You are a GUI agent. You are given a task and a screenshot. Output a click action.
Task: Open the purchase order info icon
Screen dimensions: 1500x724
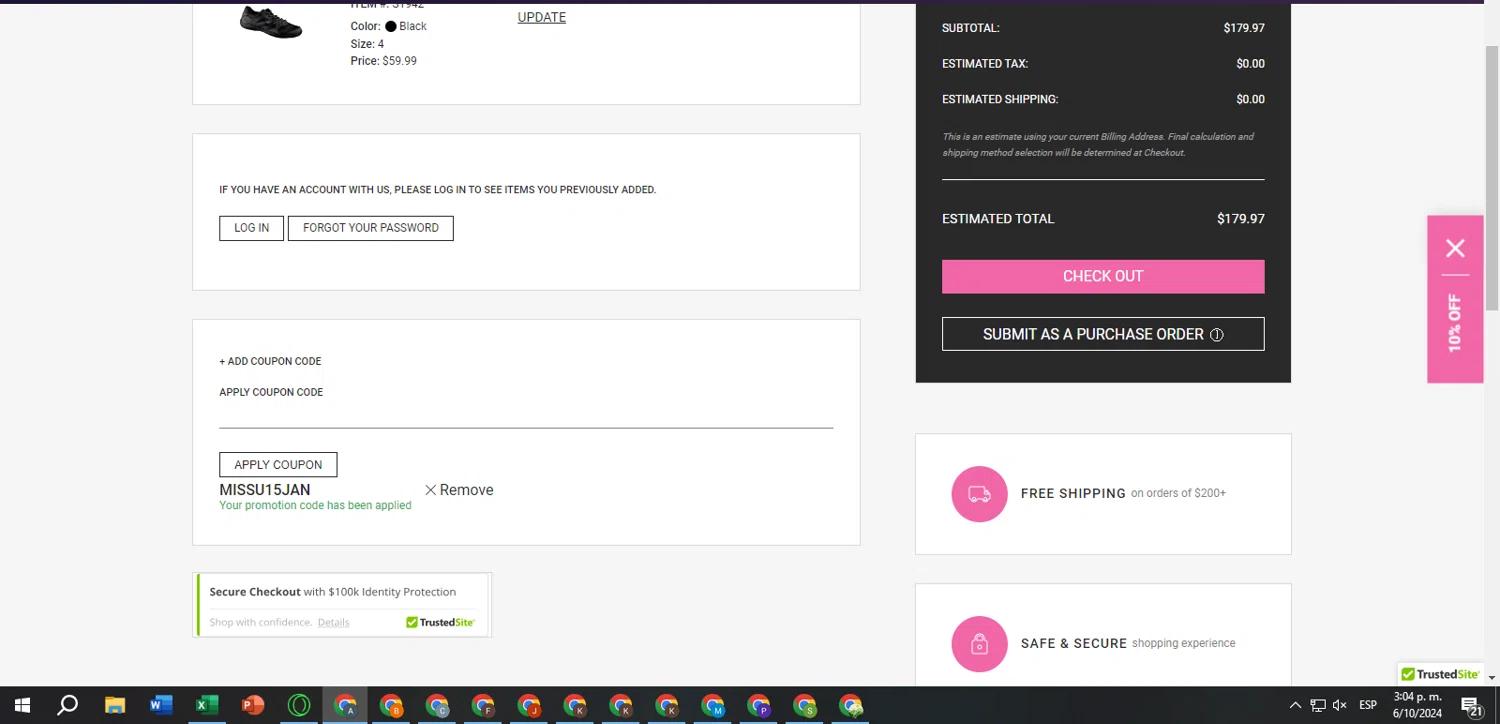[1216, 335]
